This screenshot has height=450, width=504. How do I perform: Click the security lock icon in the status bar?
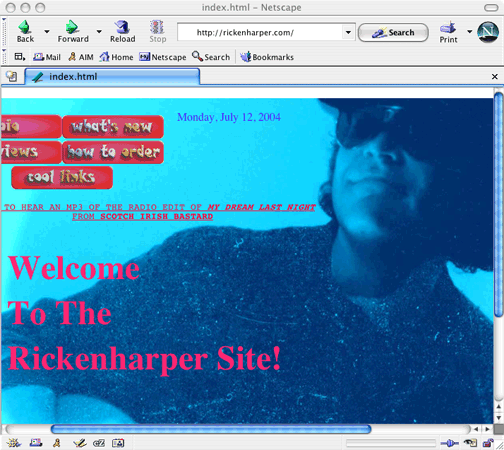point(488,443)
